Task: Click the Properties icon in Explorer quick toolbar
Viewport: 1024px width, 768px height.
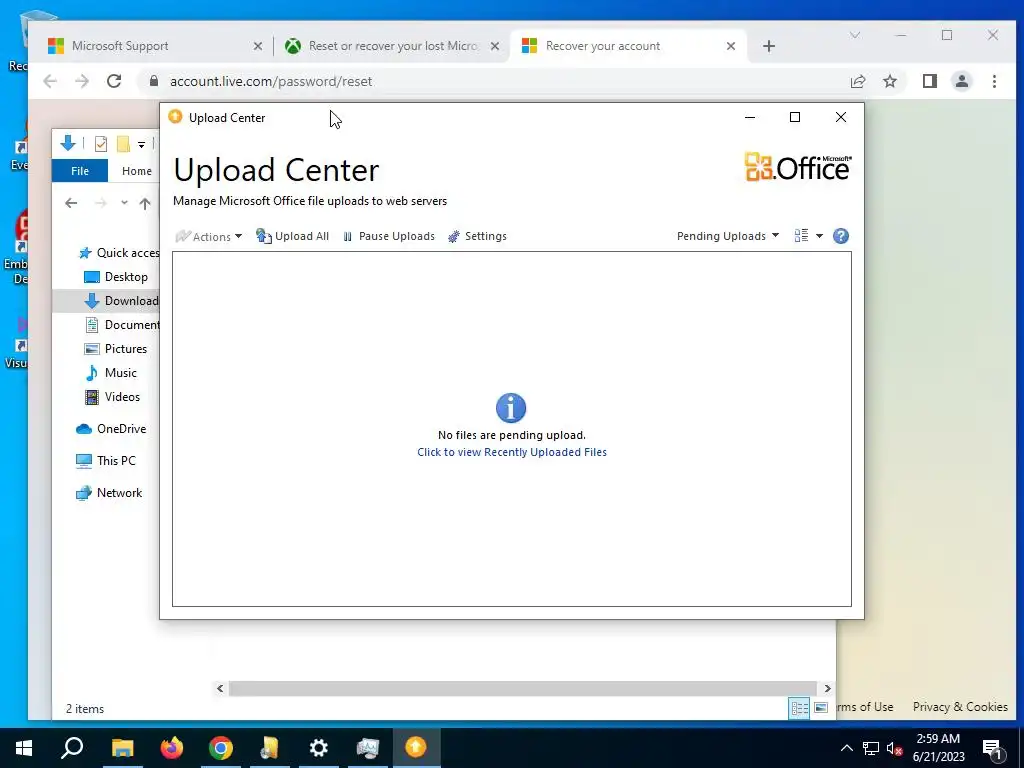Action: [x=101, y=144]
